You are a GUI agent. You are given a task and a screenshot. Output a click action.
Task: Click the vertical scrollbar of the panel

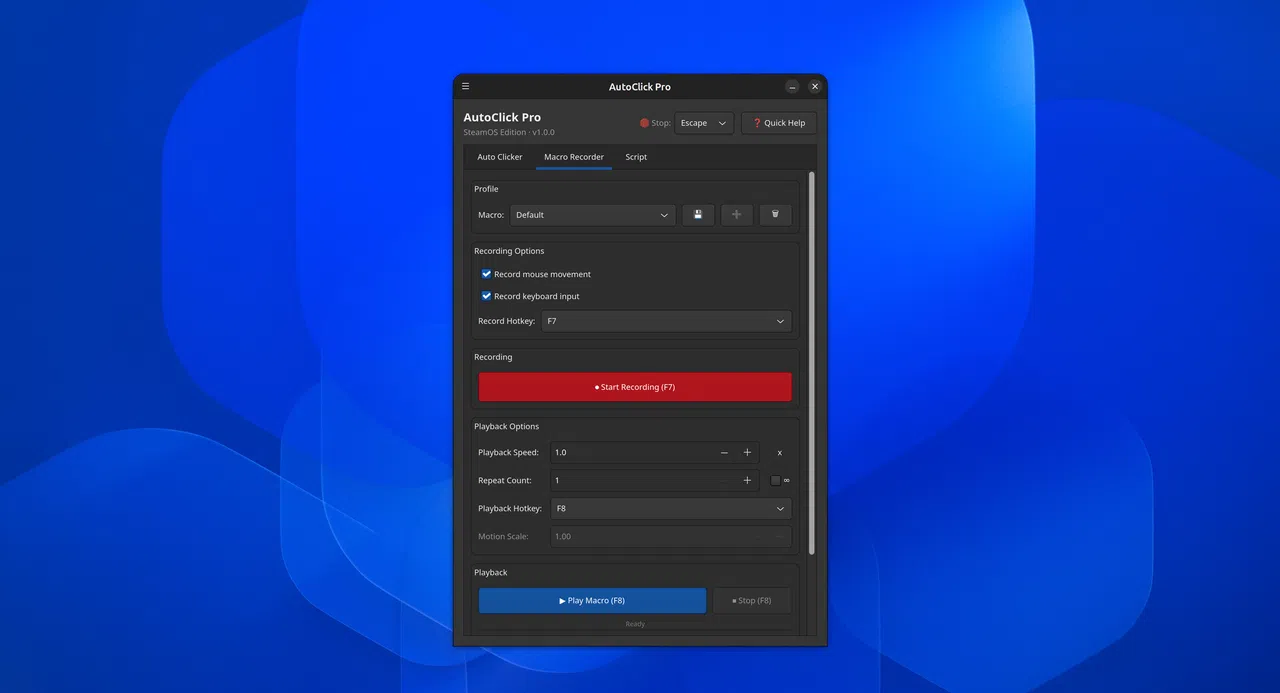811,363
